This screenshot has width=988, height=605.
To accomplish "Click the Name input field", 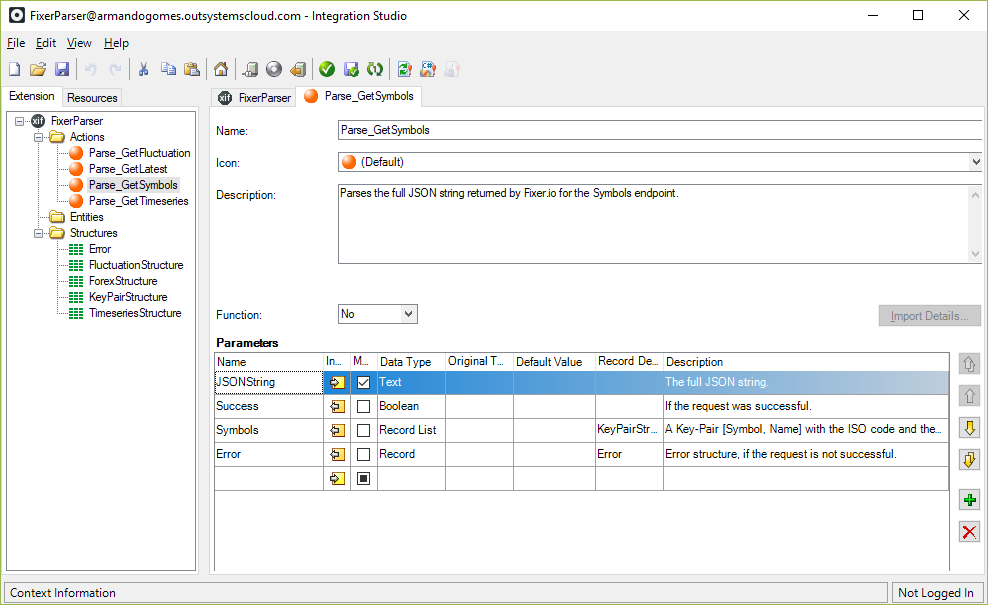I will tap(660, 130).
